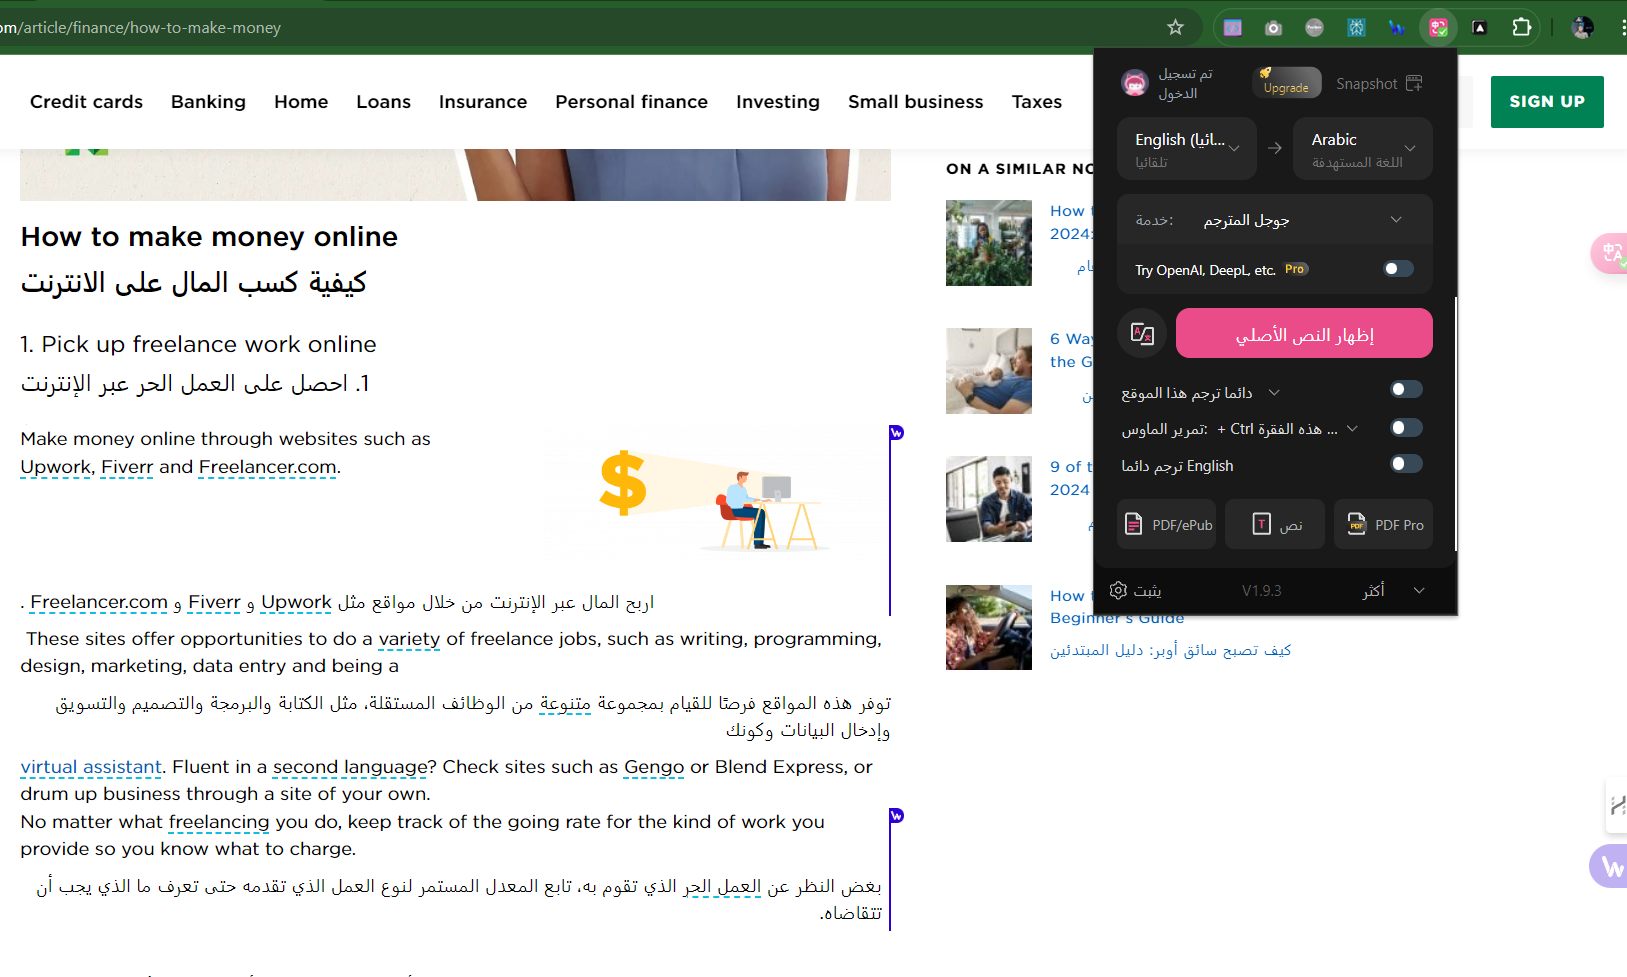Turn on always translate this site
The width and height of the screenshot is (1627, 977).
(x=1405, y=389)
